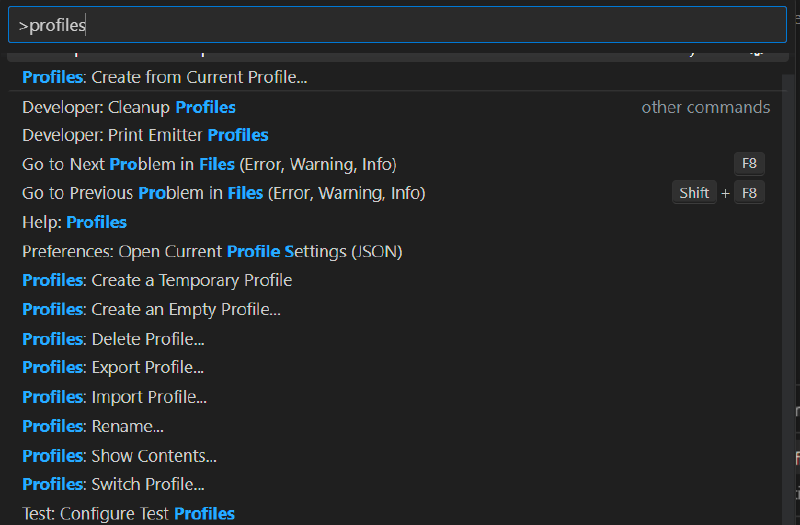Choose Developer: Print Emitter Profiles
Viewport: 800px width, 525px height.
[x=145, y=135]
